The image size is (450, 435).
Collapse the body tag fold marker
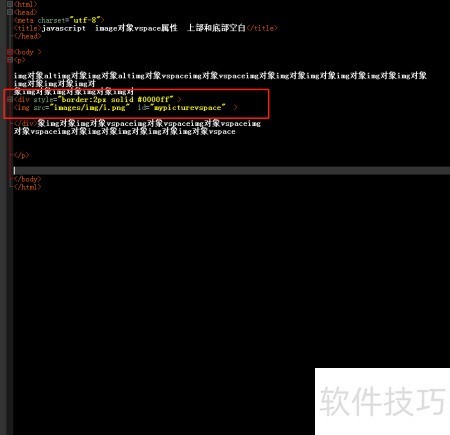click(10, 52)
